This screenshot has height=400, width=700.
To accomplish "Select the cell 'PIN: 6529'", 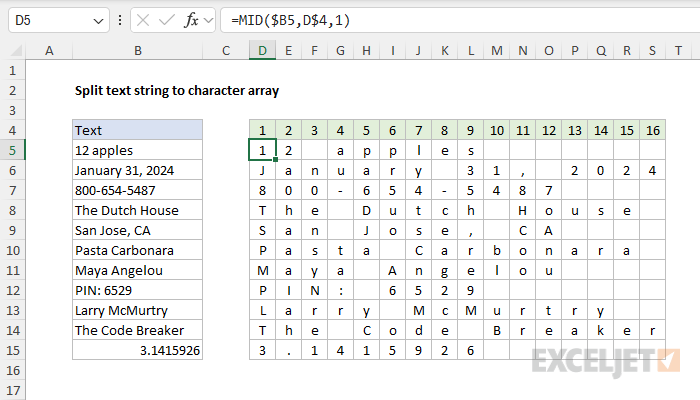I will click(x=138, y=290).
